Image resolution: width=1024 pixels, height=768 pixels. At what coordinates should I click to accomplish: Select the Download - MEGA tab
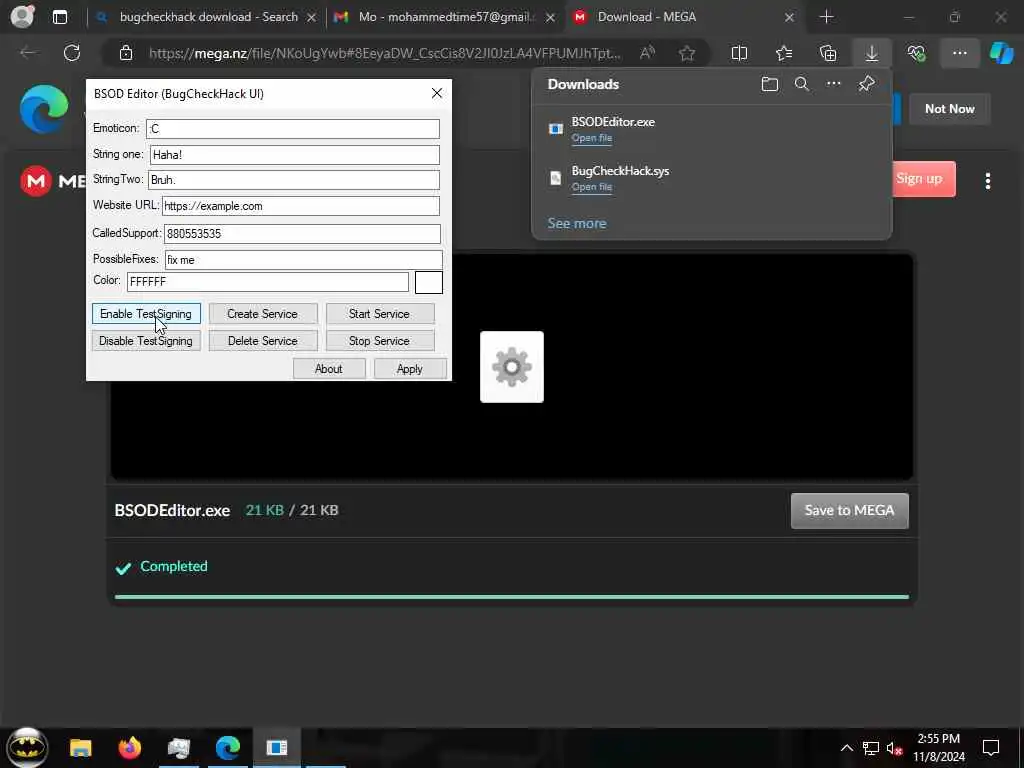tap(684, 17)
